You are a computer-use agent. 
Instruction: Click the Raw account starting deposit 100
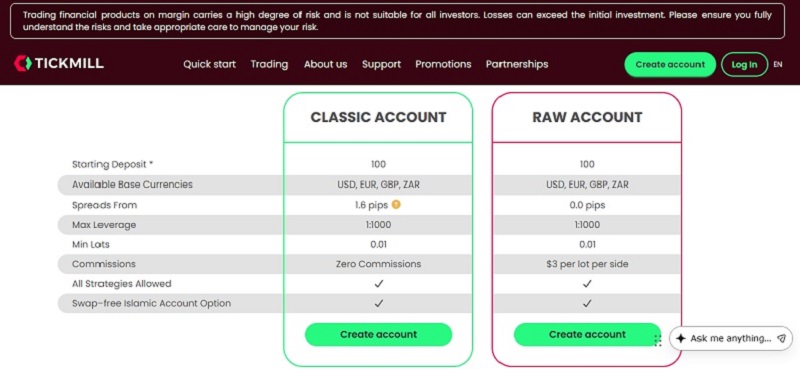tap(587, 164)
